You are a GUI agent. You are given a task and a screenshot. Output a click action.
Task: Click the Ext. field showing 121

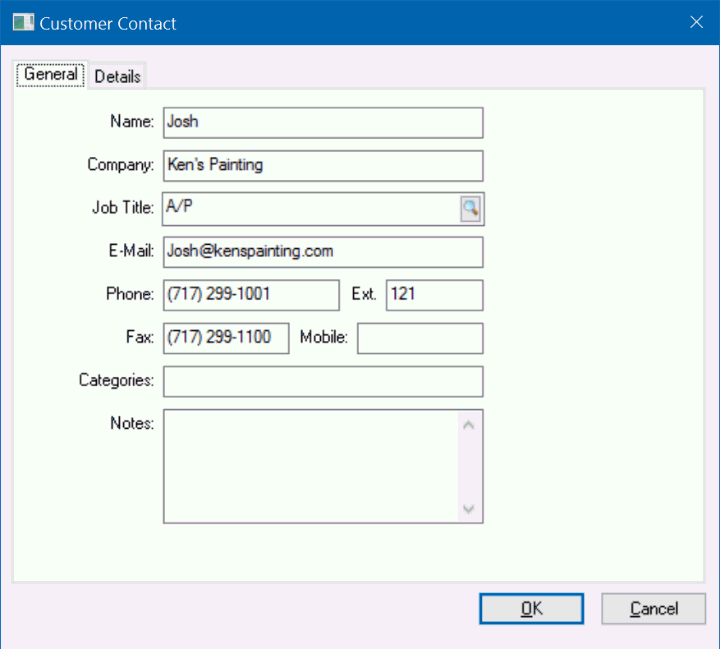pyautogui.click(x=434, y=295)
